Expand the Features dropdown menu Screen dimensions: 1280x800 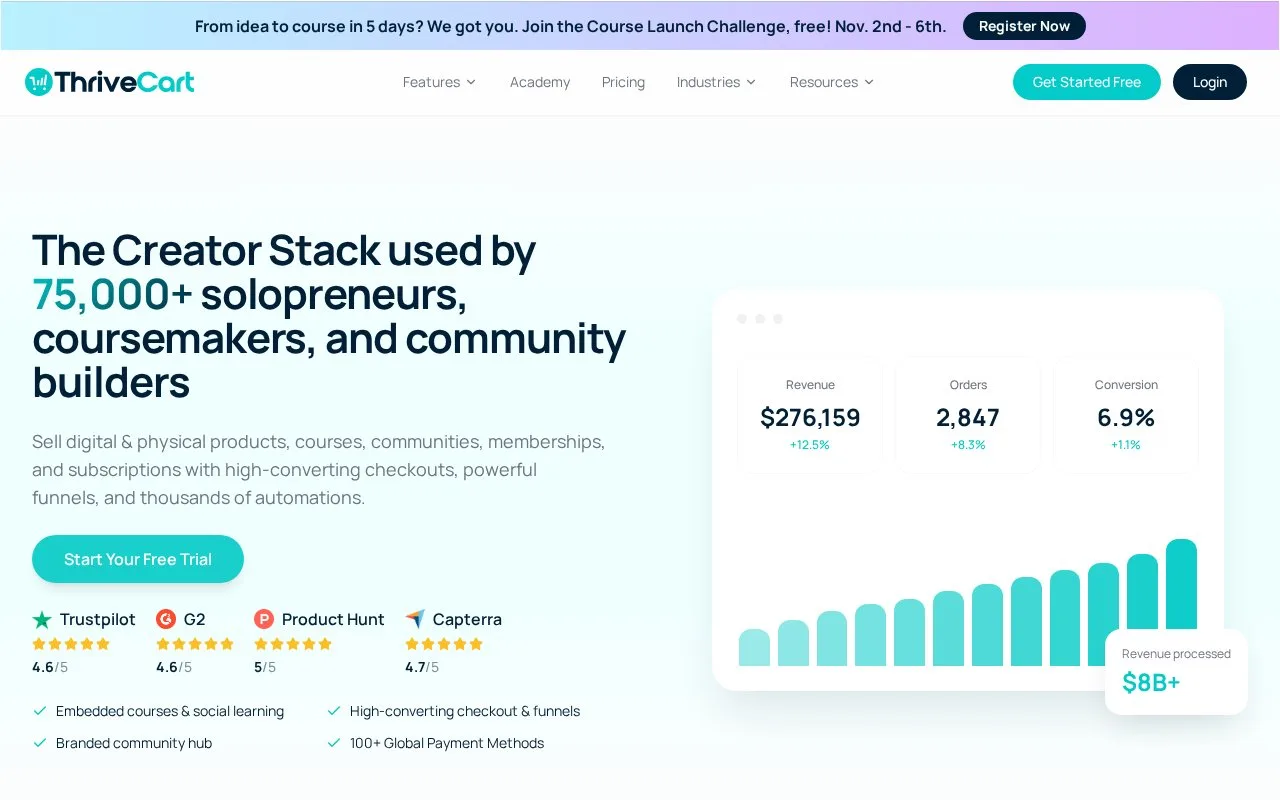[439, 82]
